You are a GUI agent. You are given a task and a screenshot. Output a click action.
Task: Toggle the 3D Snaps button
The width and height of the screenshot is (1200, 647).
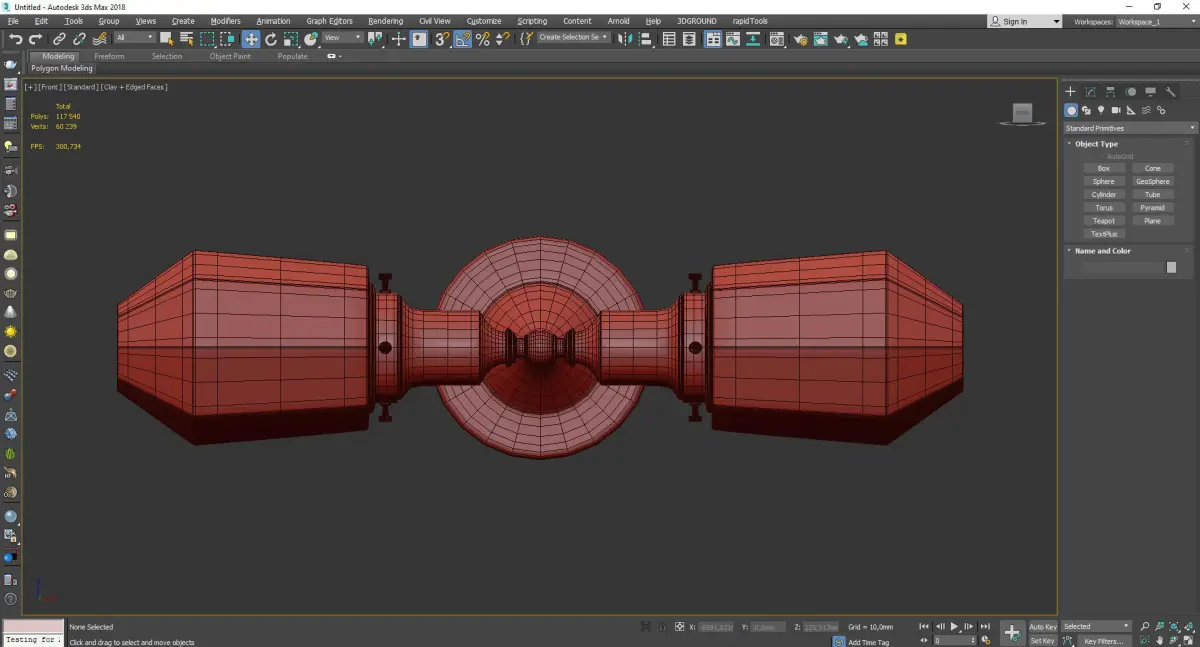coord(441,39)
